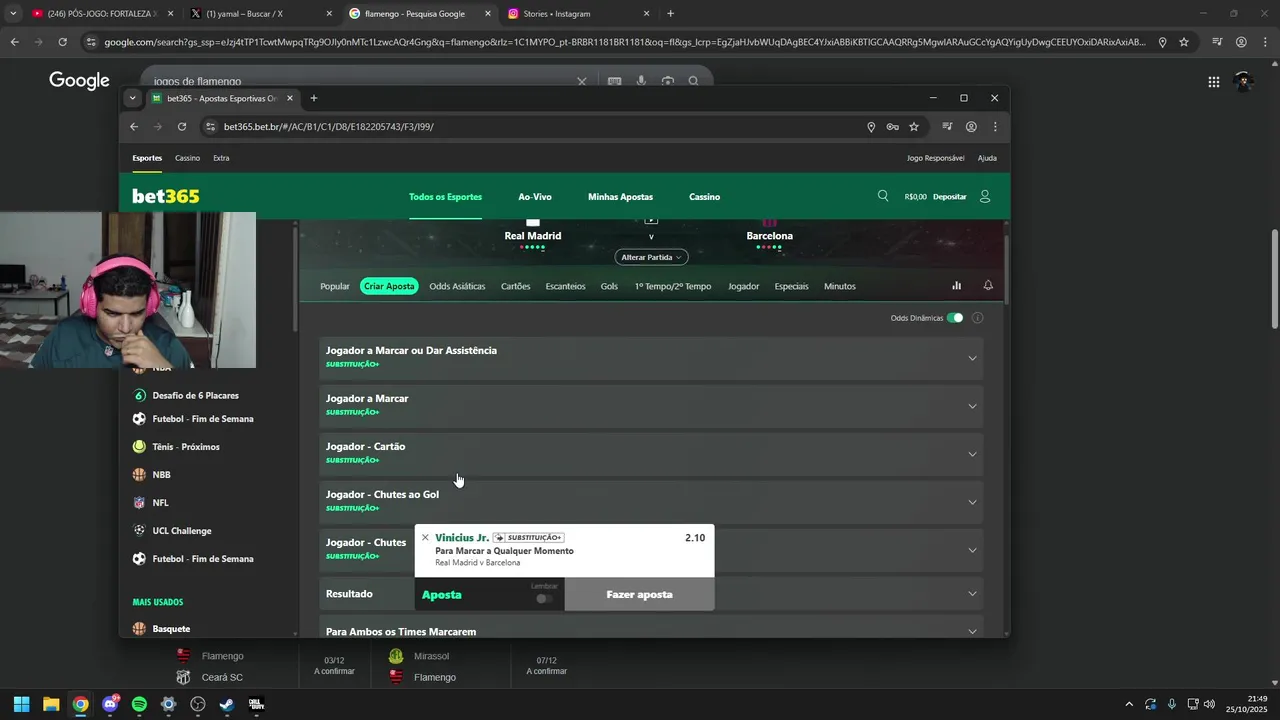Toggle the Odds Dinâmicas switch
Screen dimensions: 1280x720
pyautogui.click(x=955, y=318)
